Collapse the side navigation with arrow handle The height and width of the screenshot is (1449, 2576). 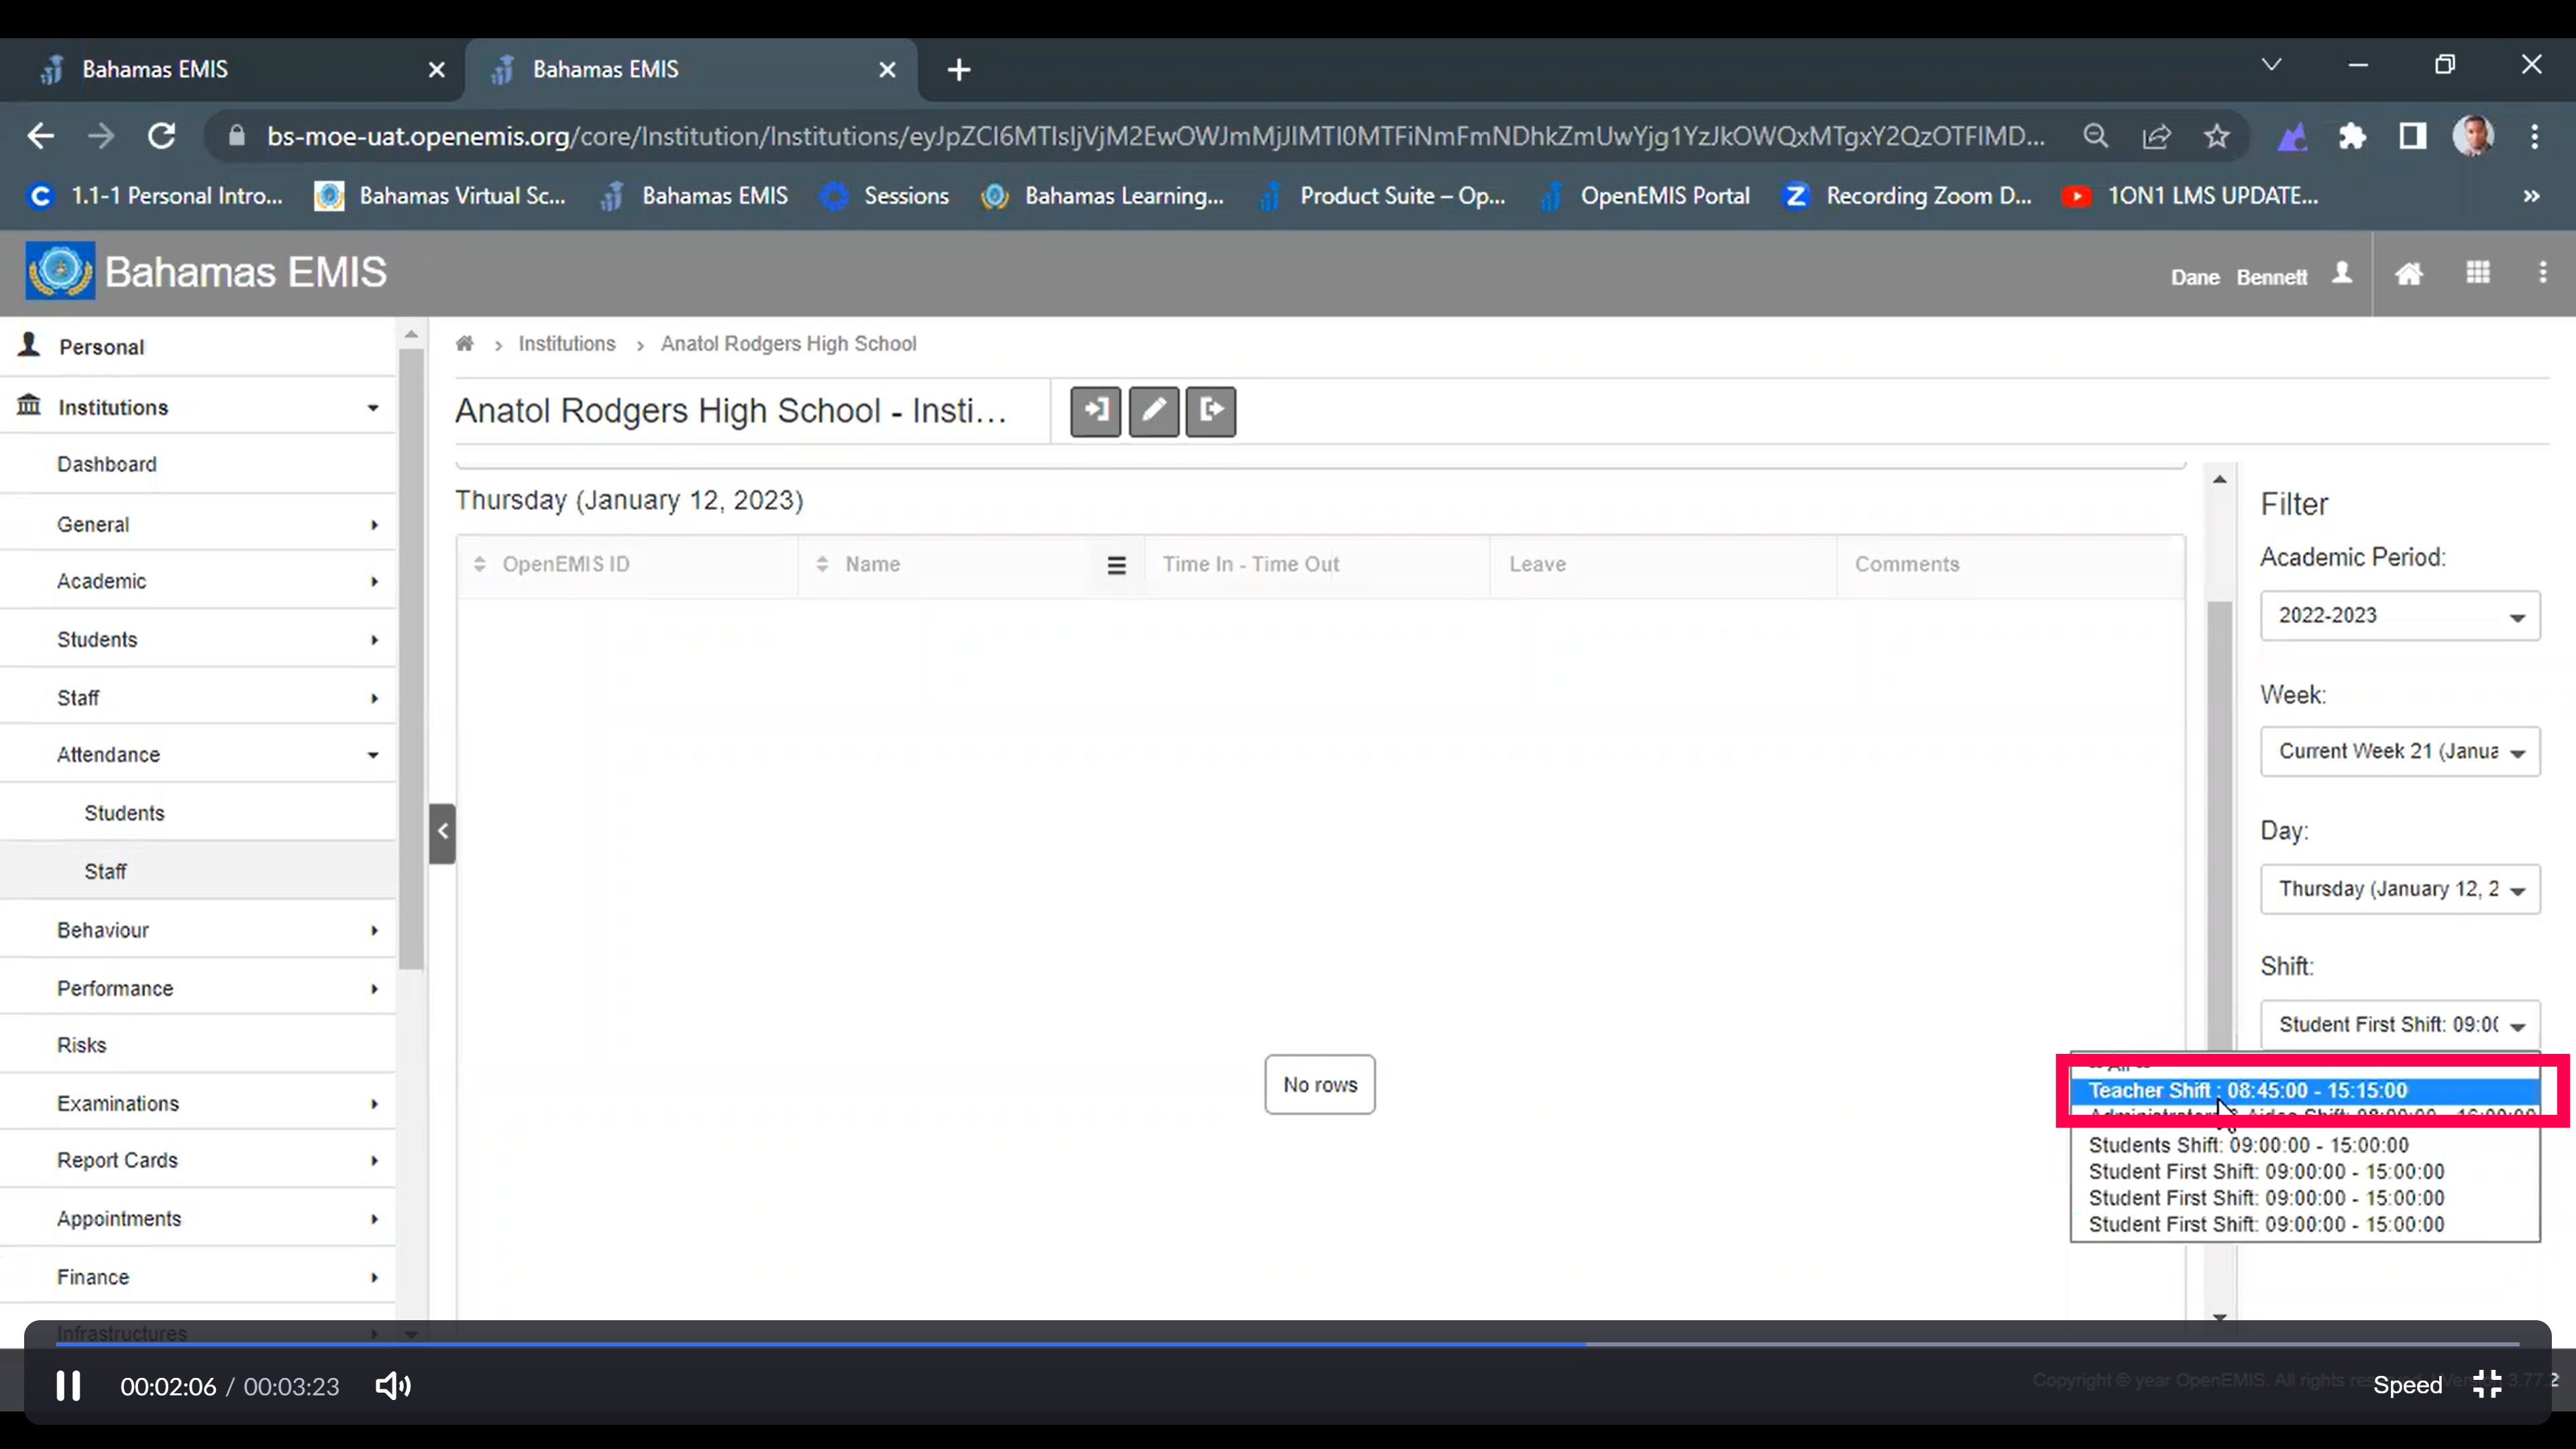point(442,833)
